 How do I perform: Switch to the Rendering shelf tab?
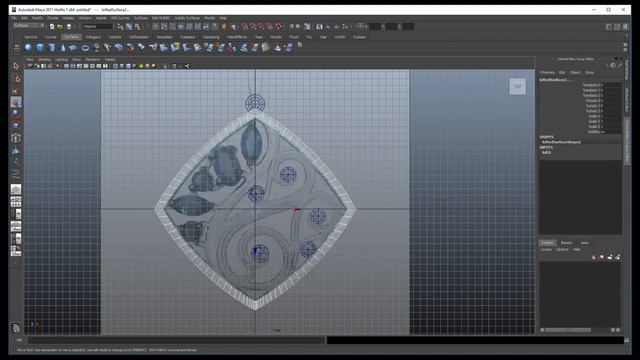pos(211,37)
